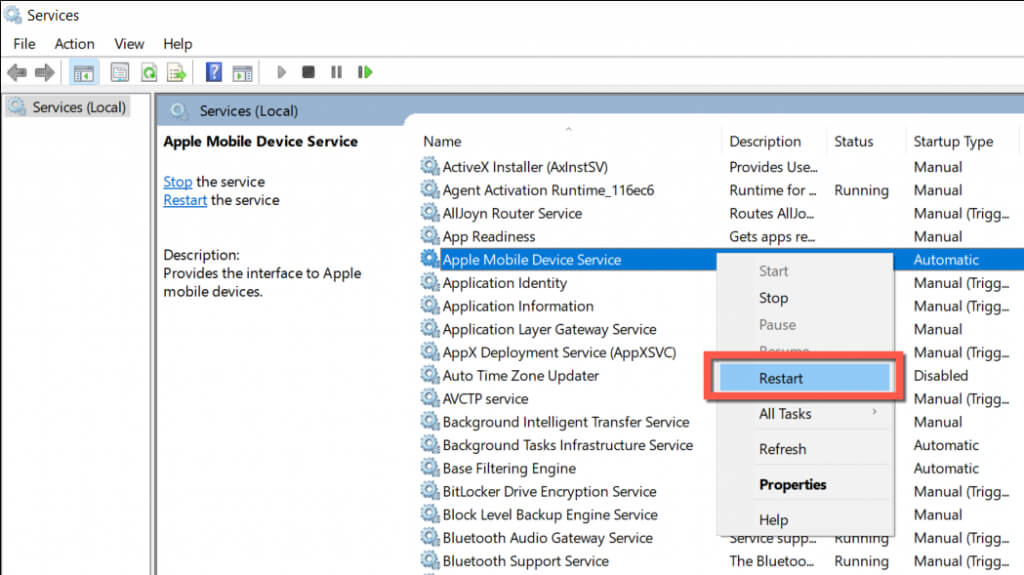Click the Back arrow in toolbar
The width and height of the screenshot is (1024, 575).
[16, 72]
